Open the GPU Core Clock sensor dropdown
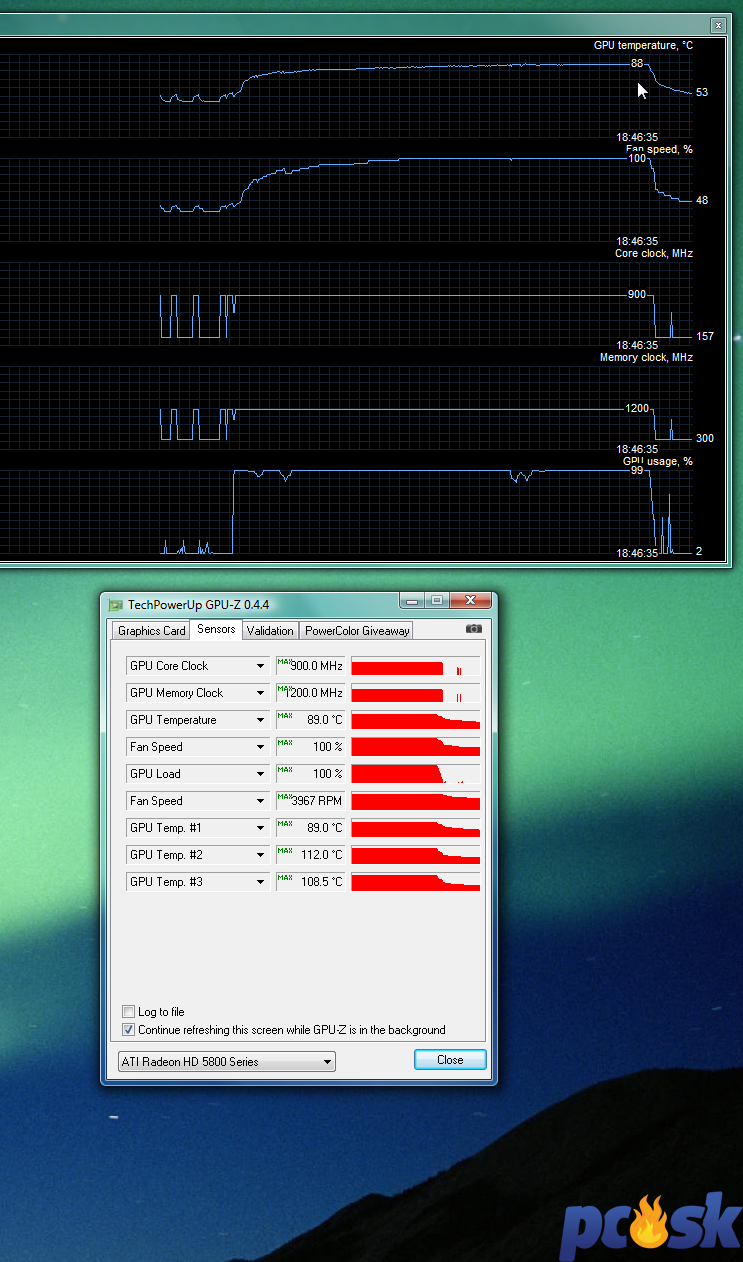The image size is (743, 1262). 261,666
